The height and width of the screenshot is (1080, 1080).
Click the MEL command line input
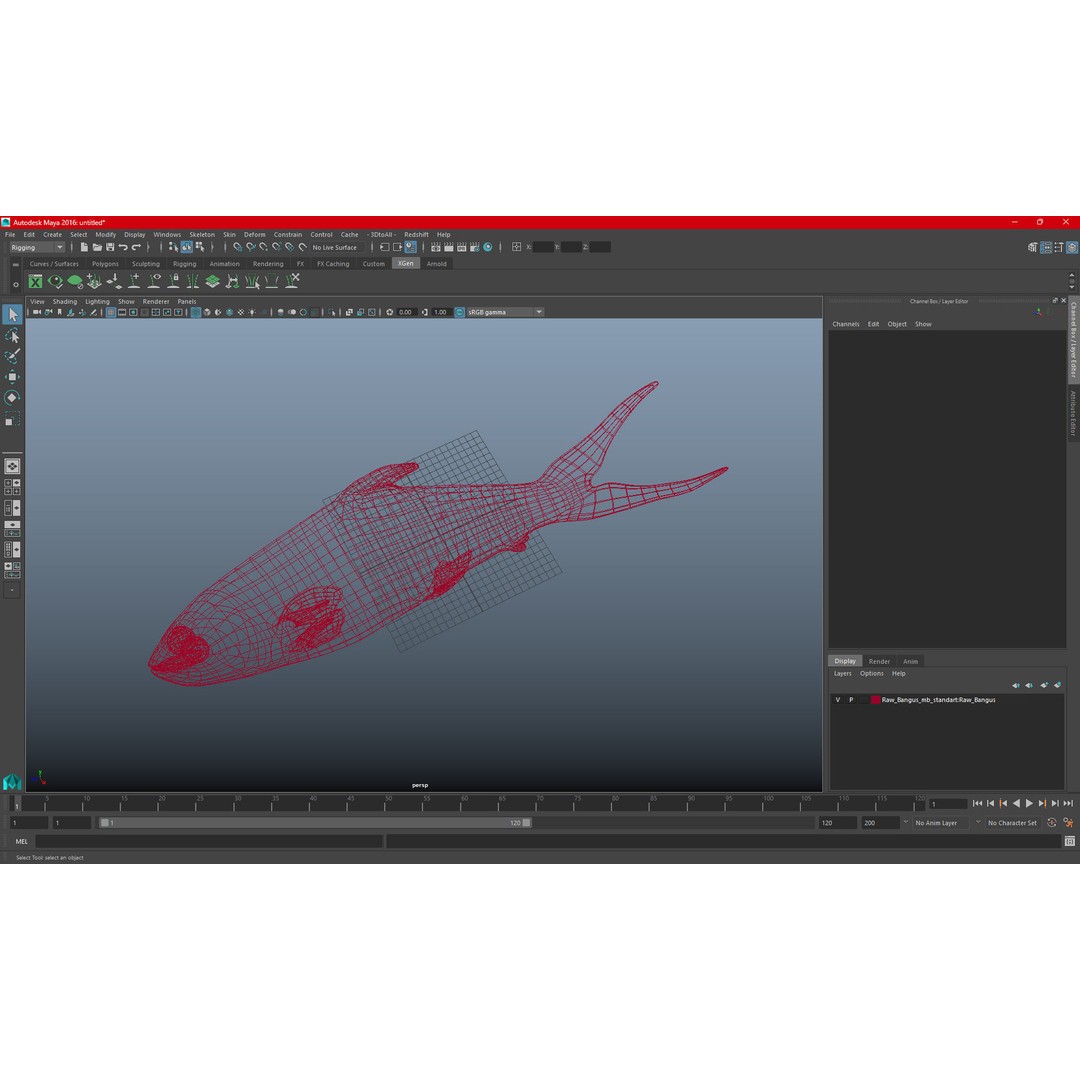[209, 841]
